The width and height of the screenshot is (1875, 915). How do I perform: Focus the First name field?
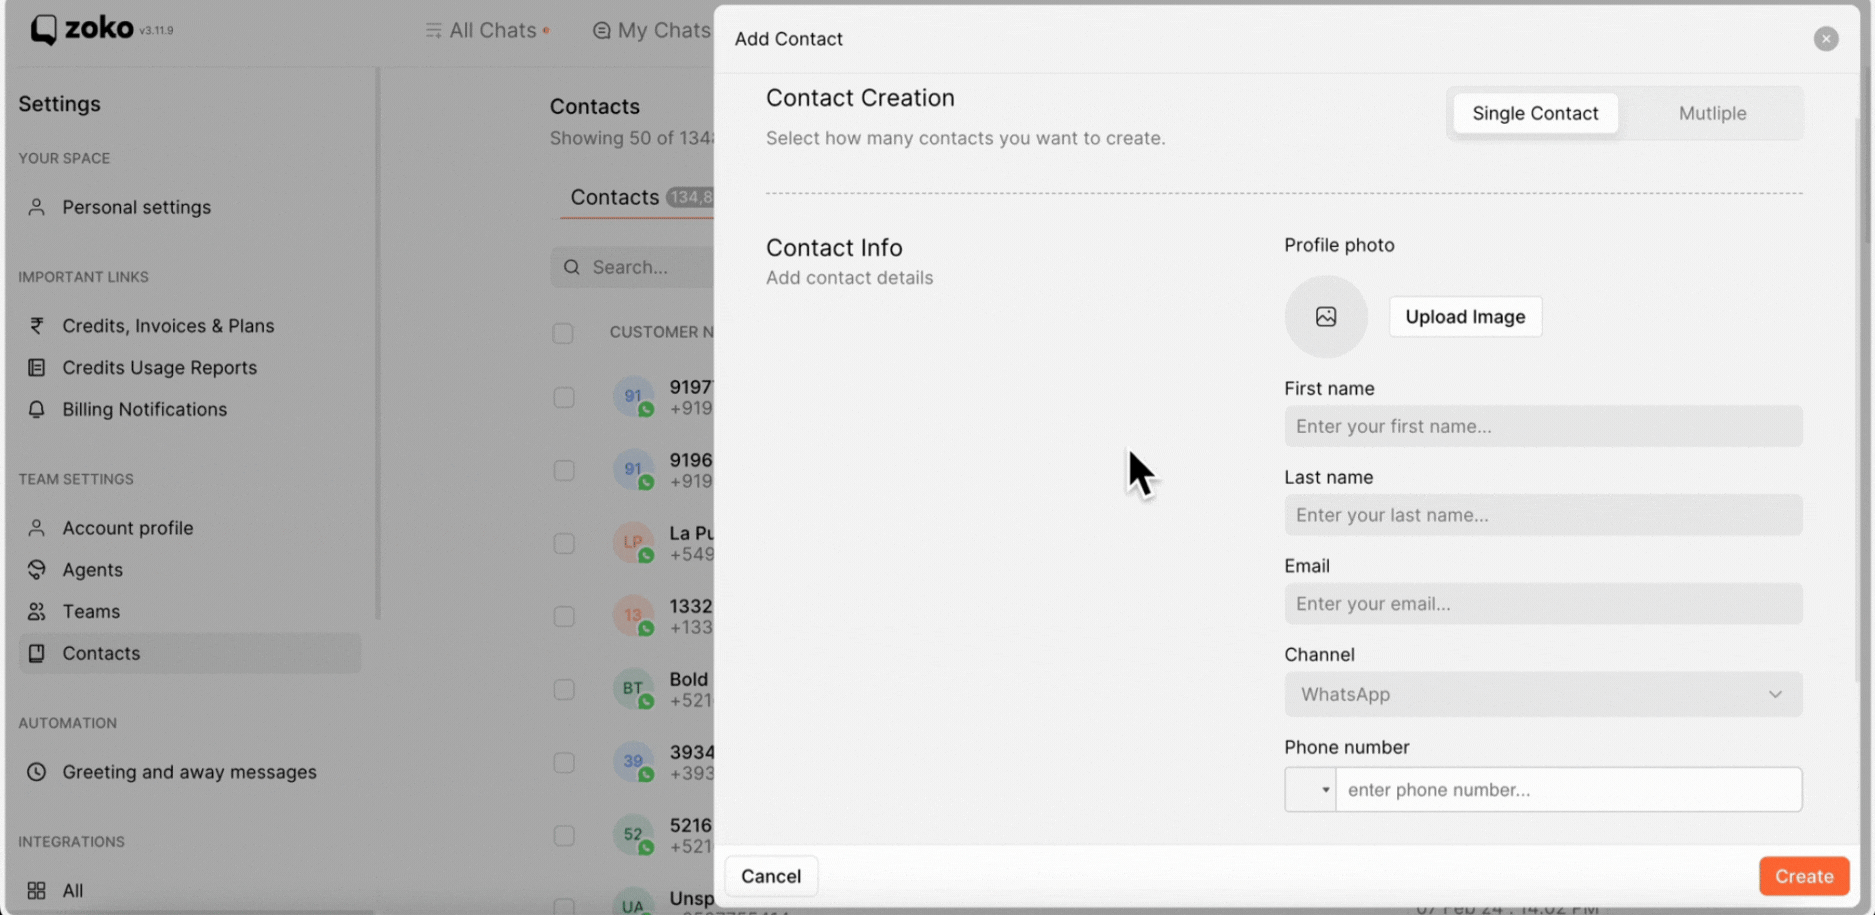(1543, 426)
